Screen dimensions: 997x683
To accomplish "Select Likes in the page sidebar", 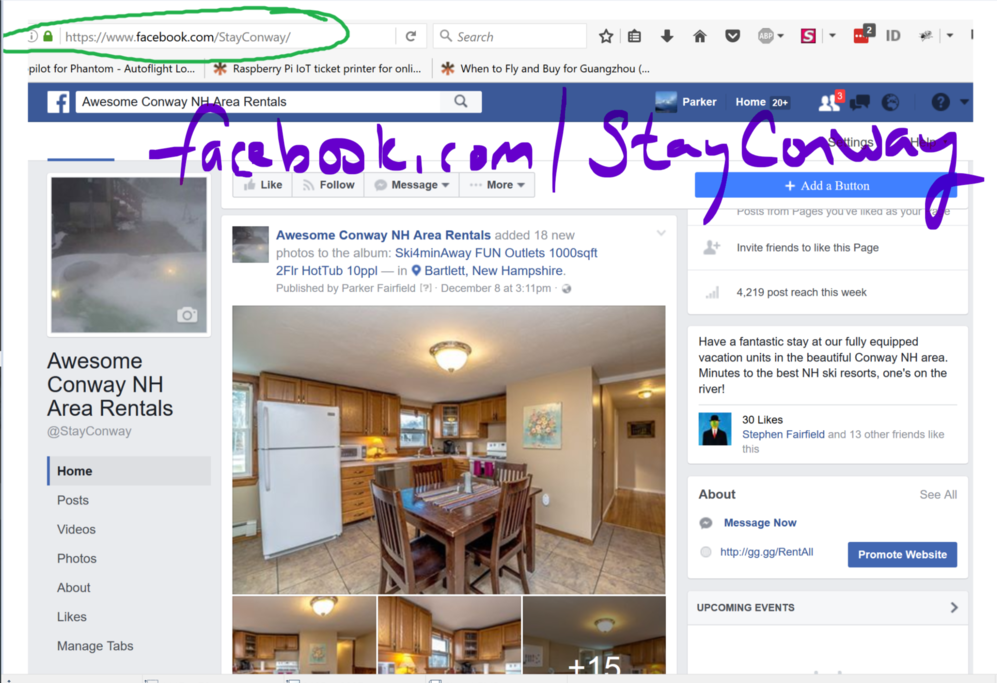I will [72, 617].
